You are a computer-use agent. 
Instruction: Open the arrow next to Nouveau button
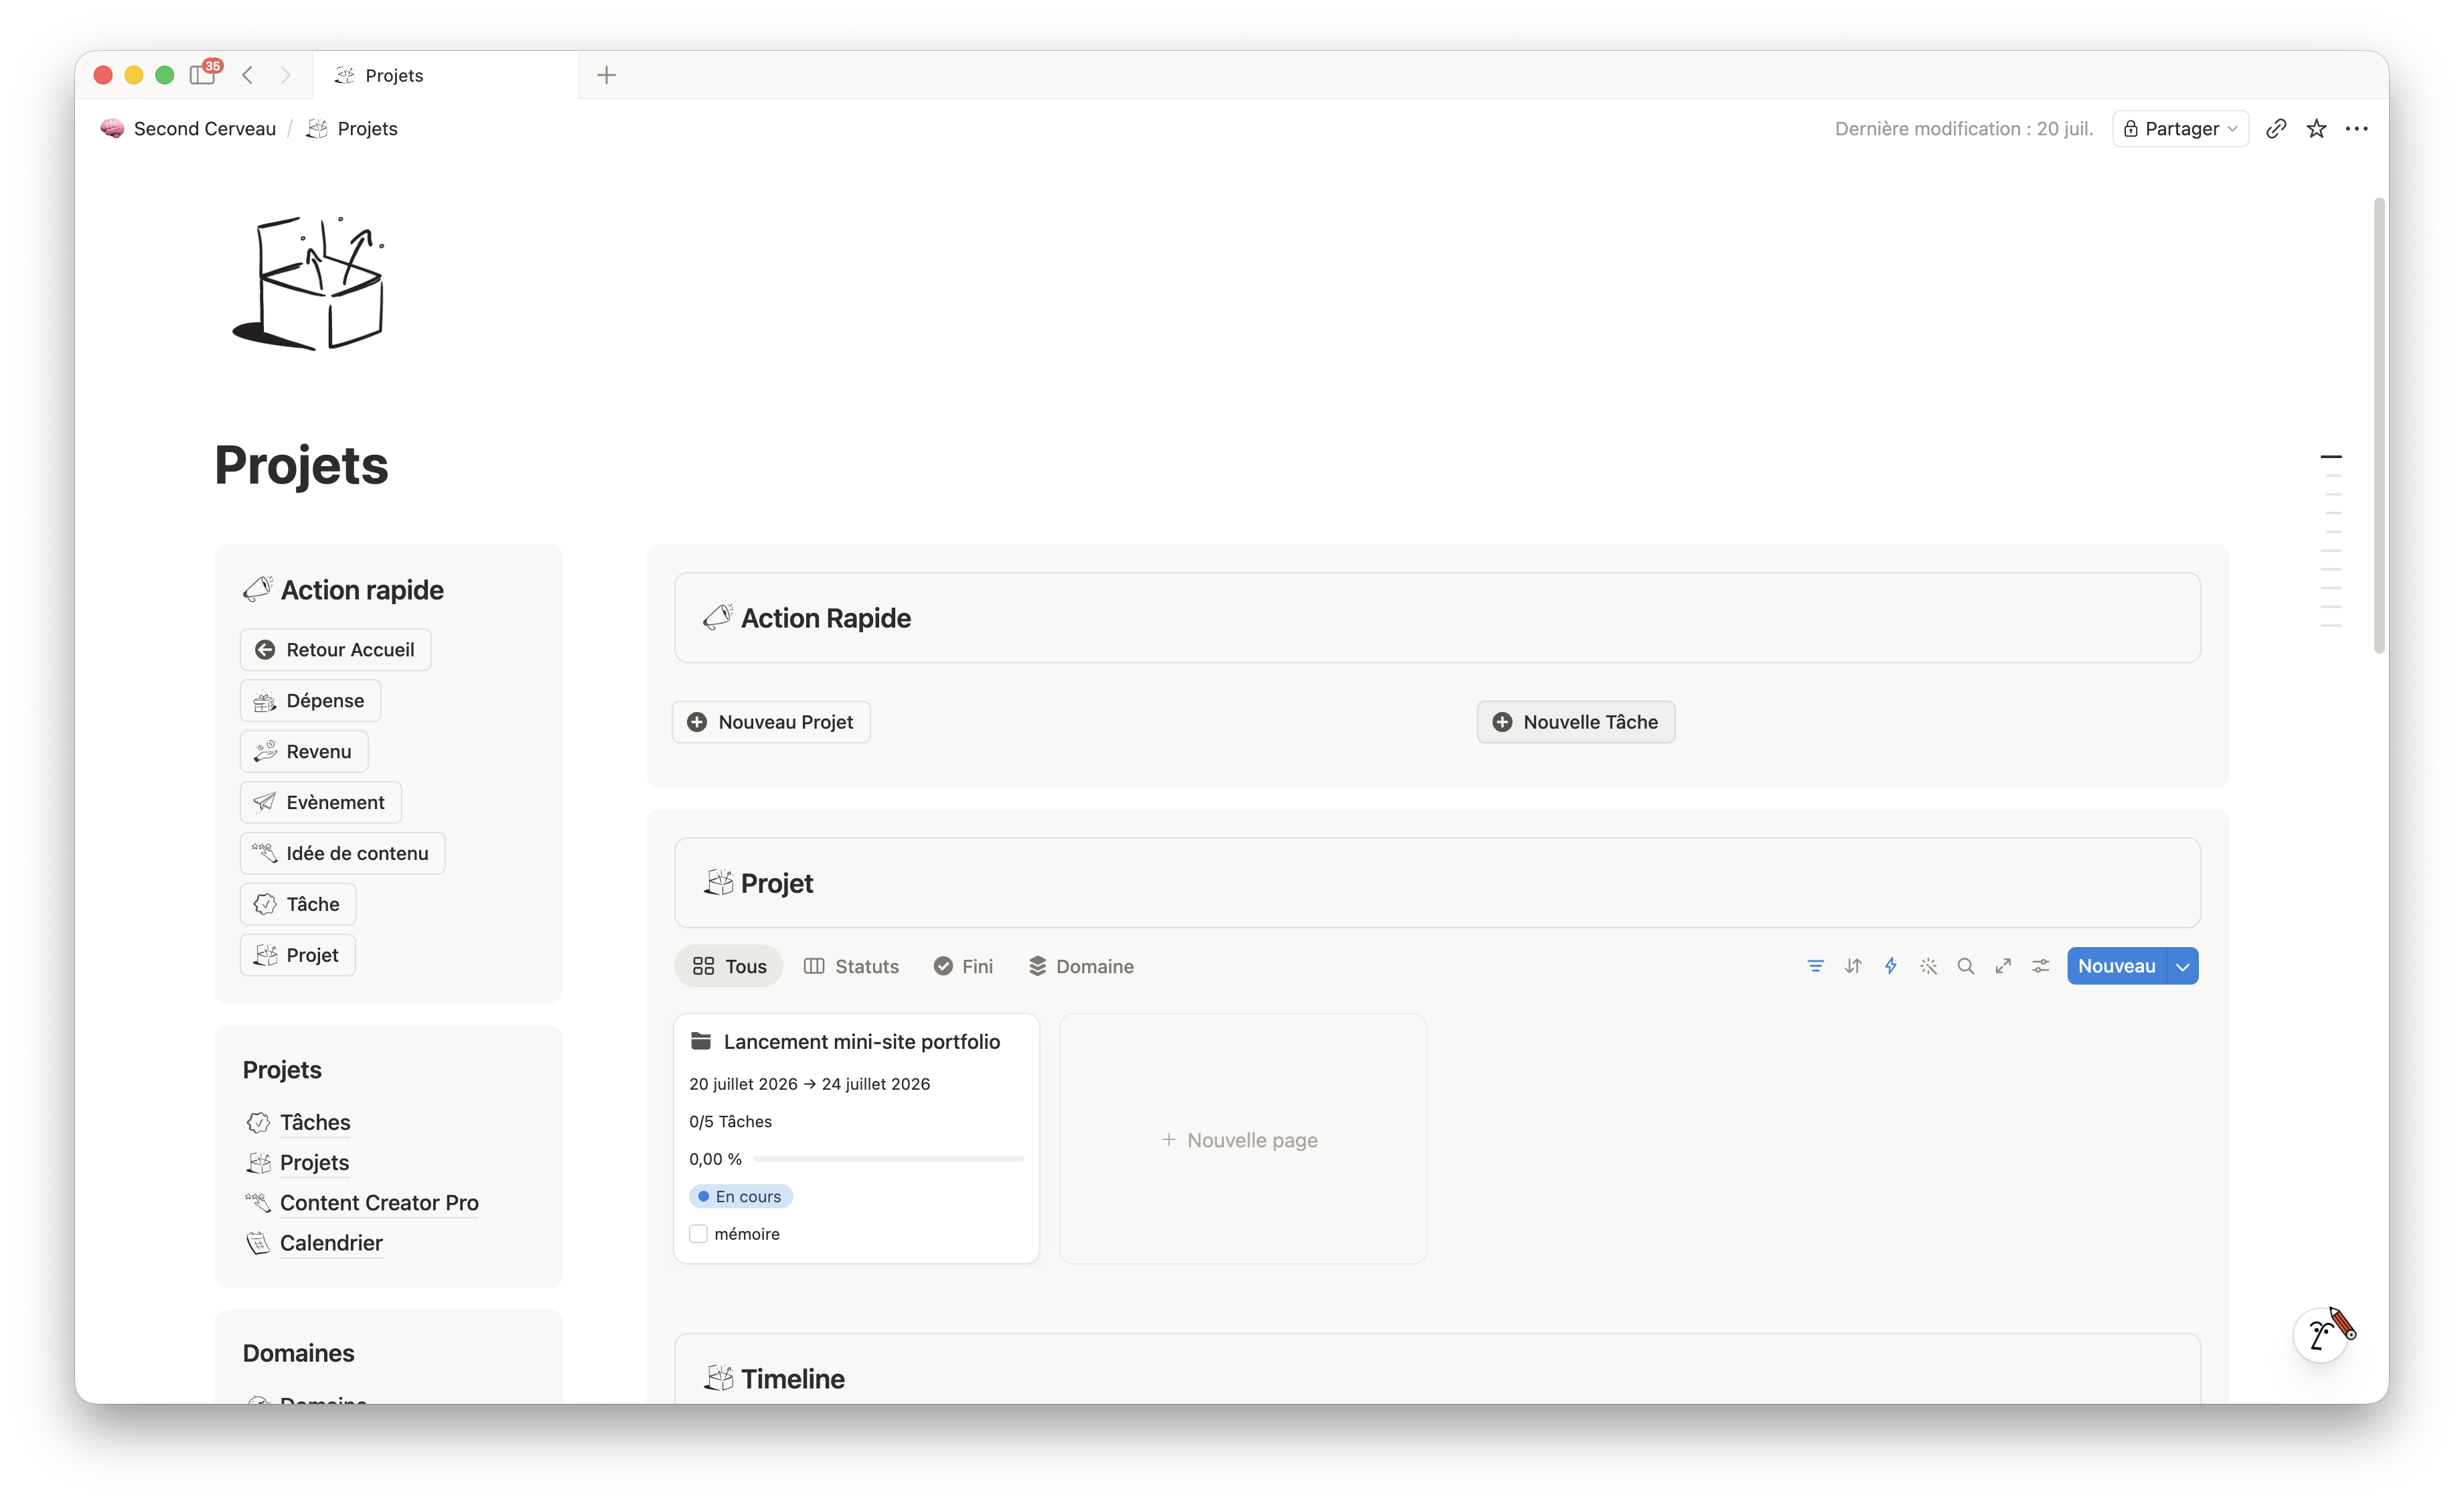[x=2183, y=966]
